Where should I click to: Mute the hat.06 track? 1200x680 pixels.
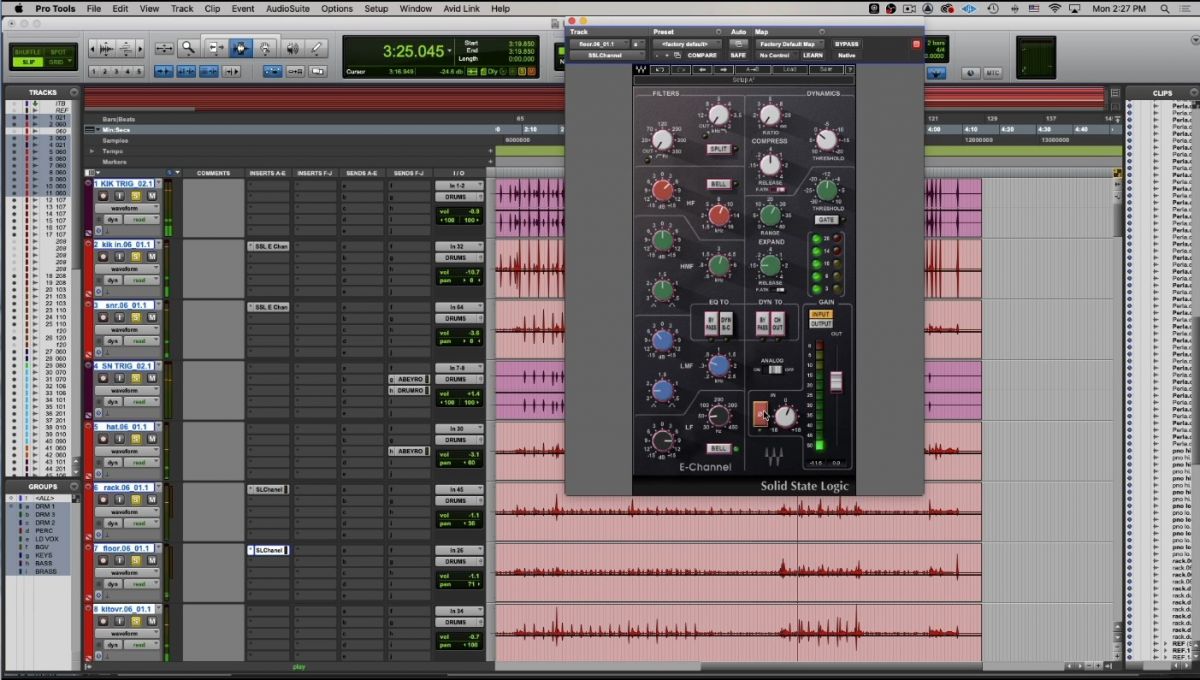(151, 438)
